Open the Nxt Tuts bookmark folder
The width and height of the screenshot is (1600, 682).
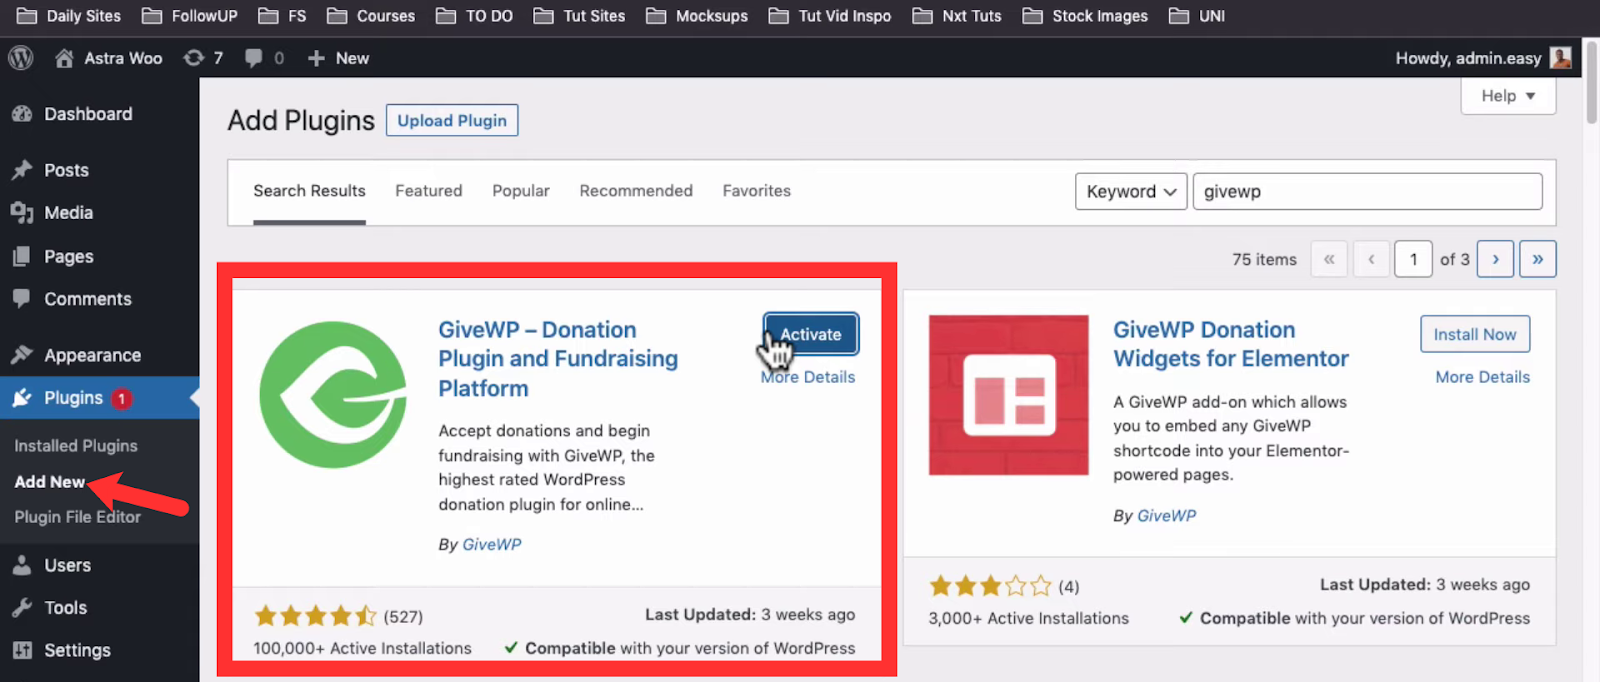957,16
